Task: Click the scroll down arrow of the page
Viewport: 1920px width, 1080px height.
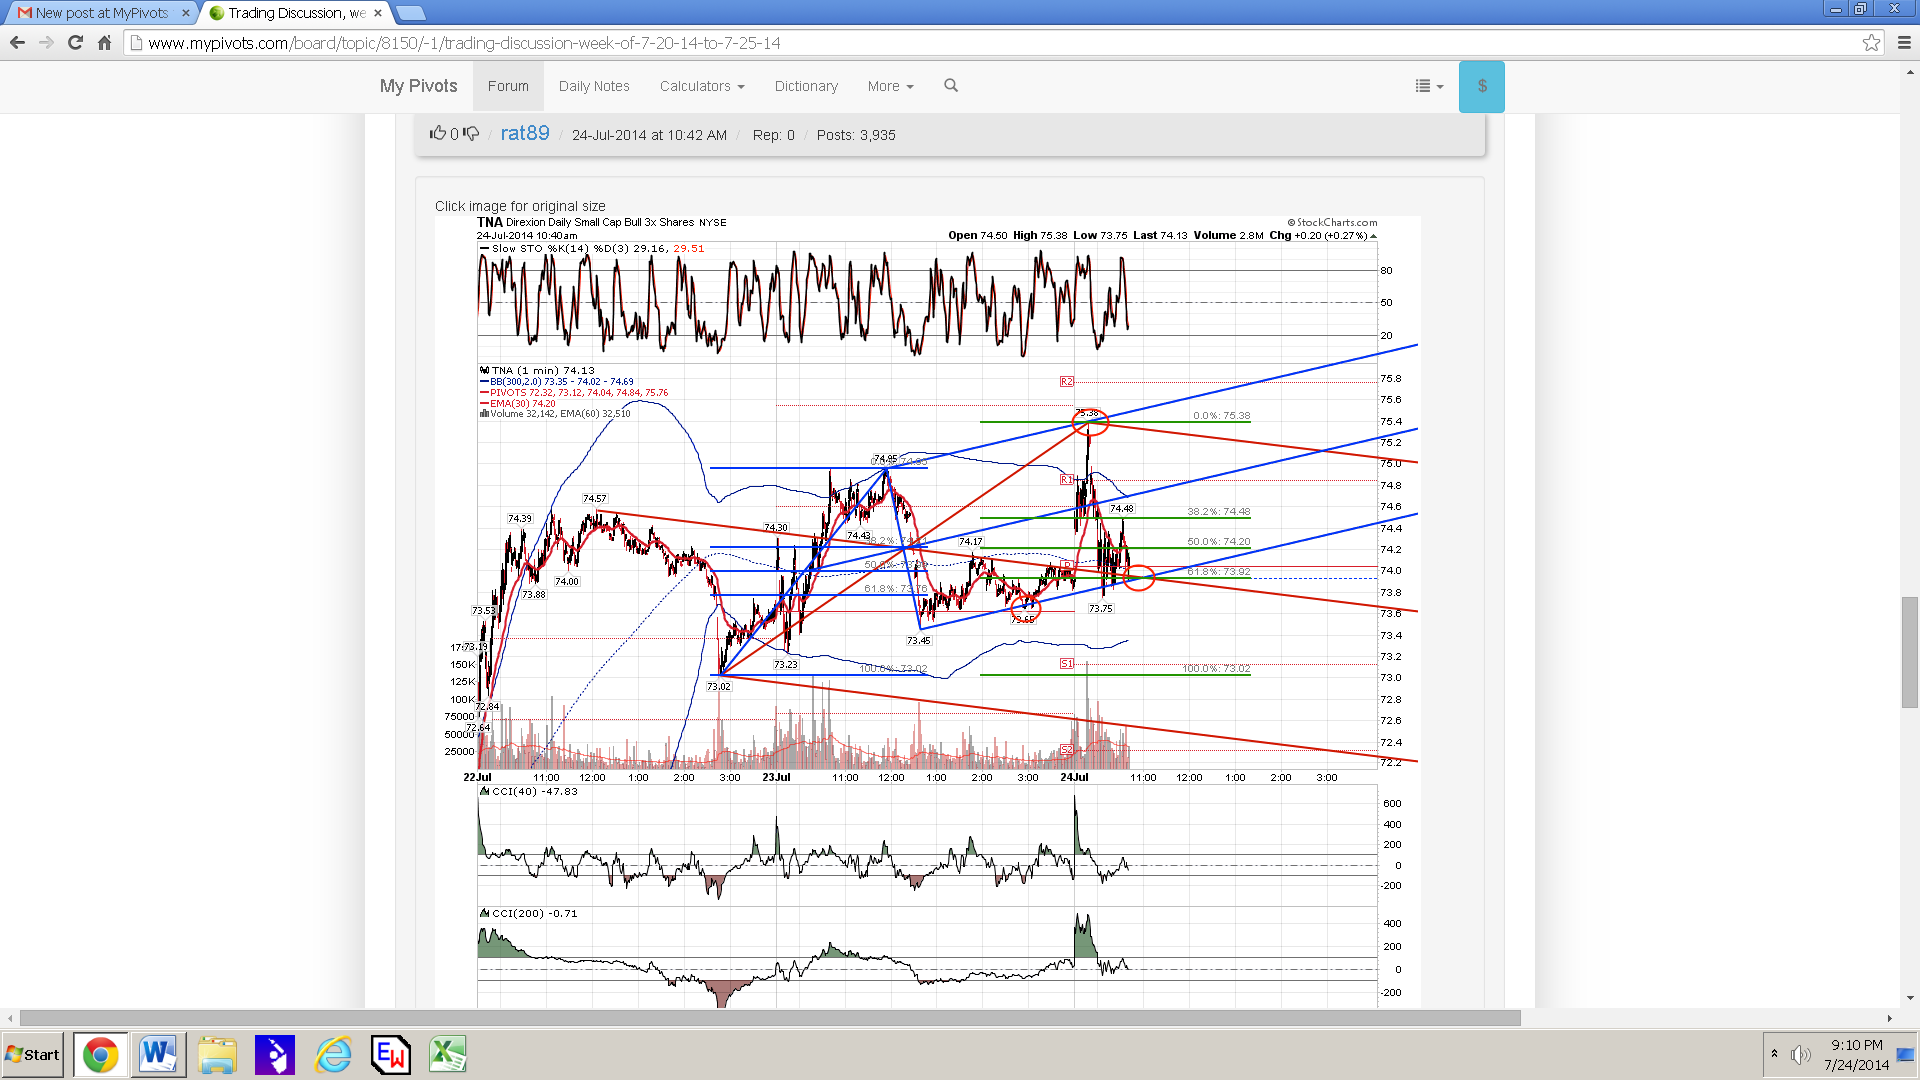Action: [1910, 997]
